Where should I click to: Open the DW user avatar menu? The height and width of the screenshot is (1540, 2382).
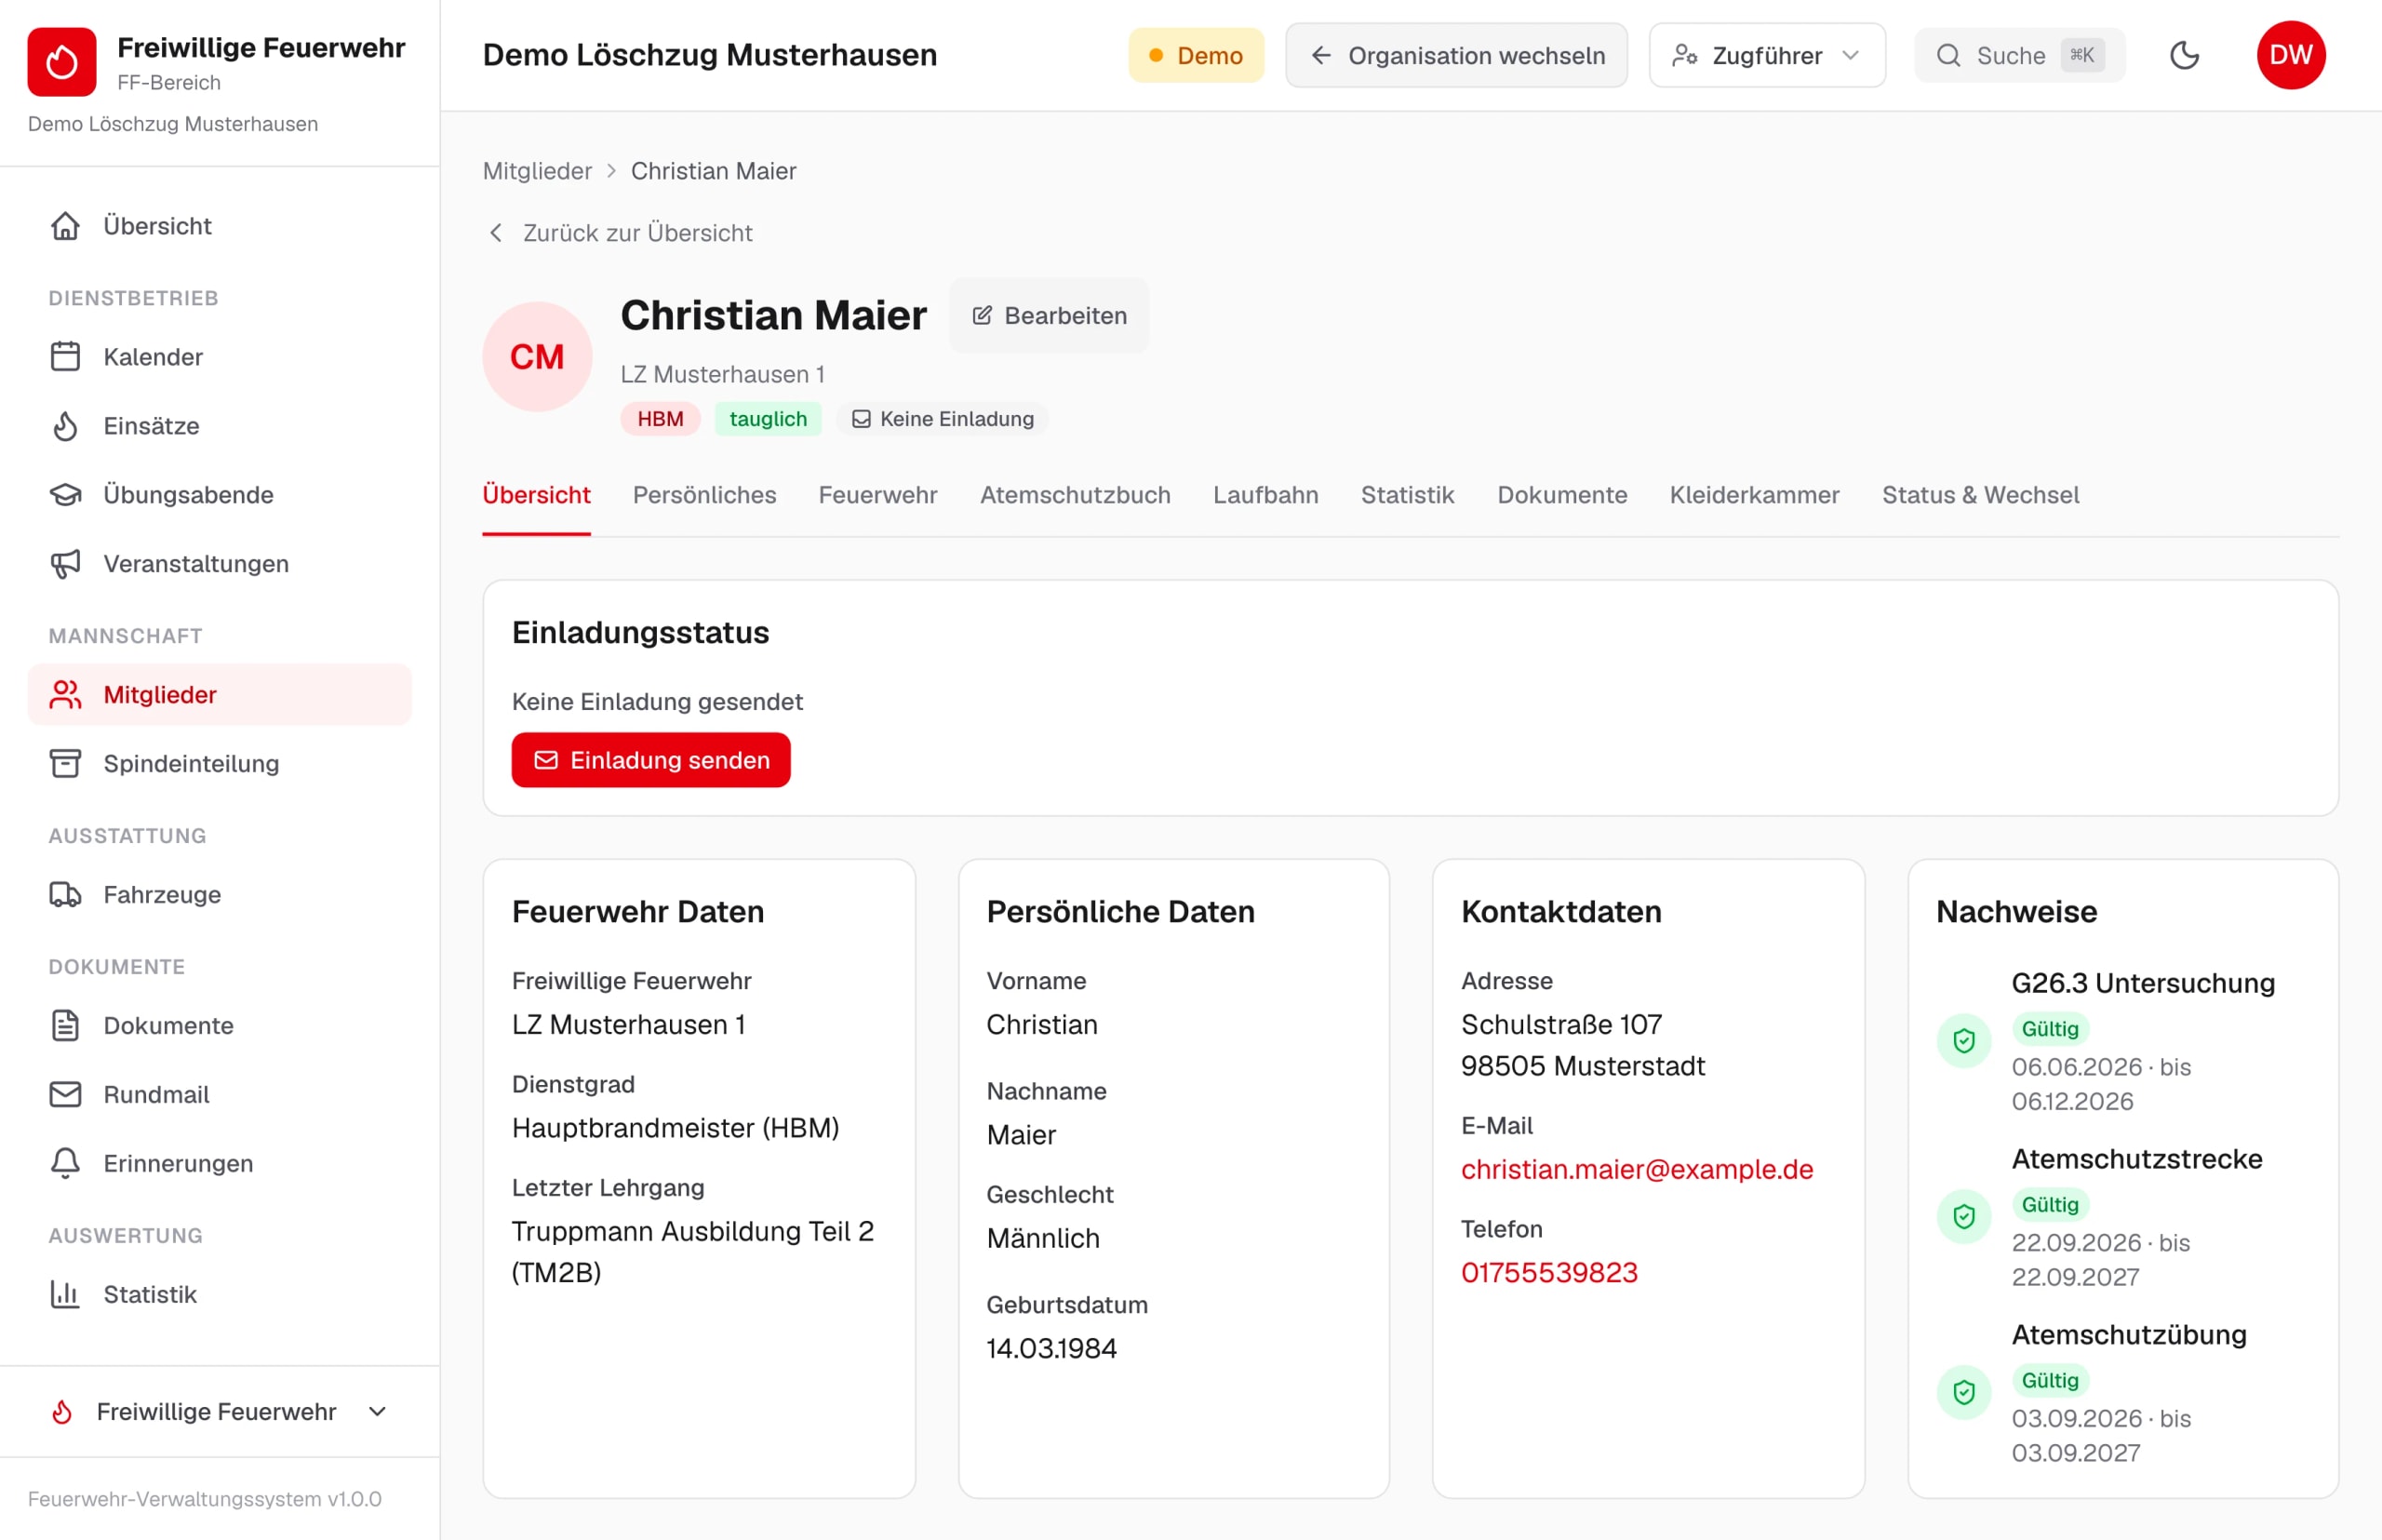pos(2291,55)
